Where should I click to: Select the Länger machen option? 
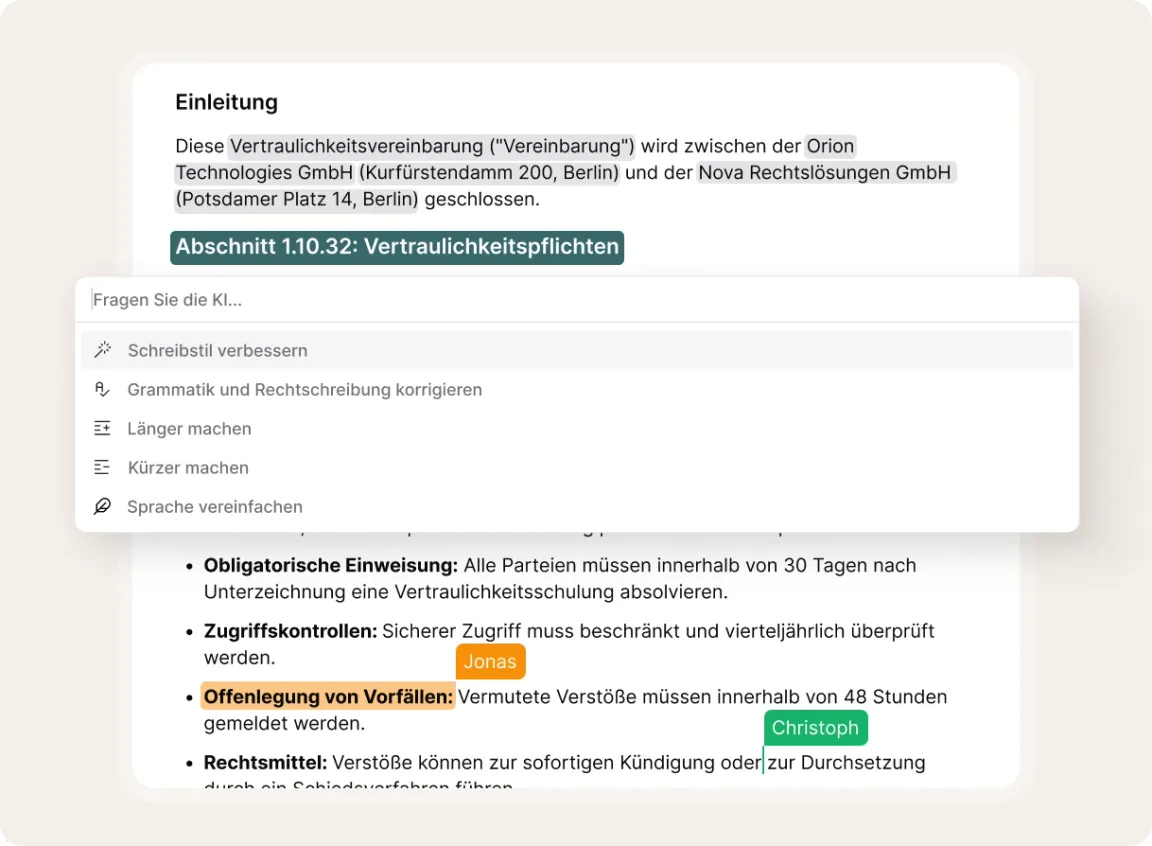[x=189, y=429]
